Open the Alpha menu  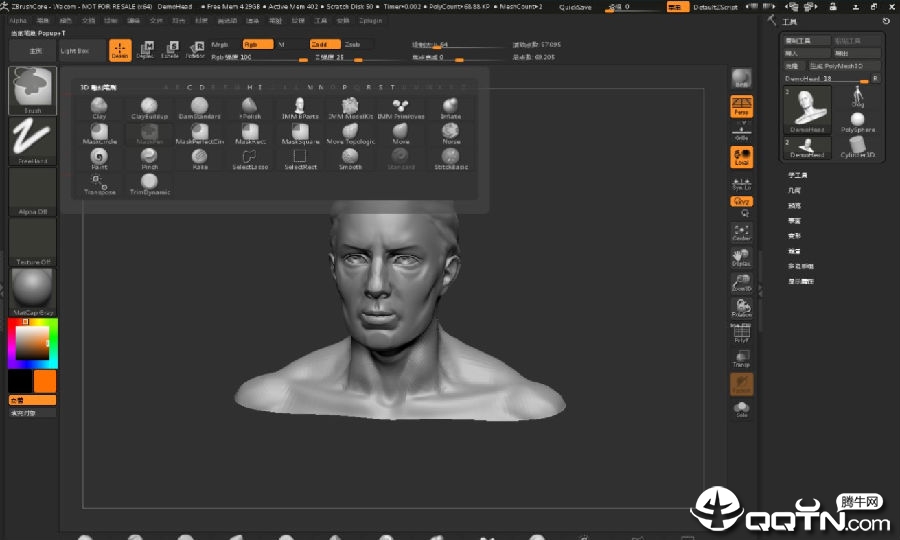click(18, 21)
